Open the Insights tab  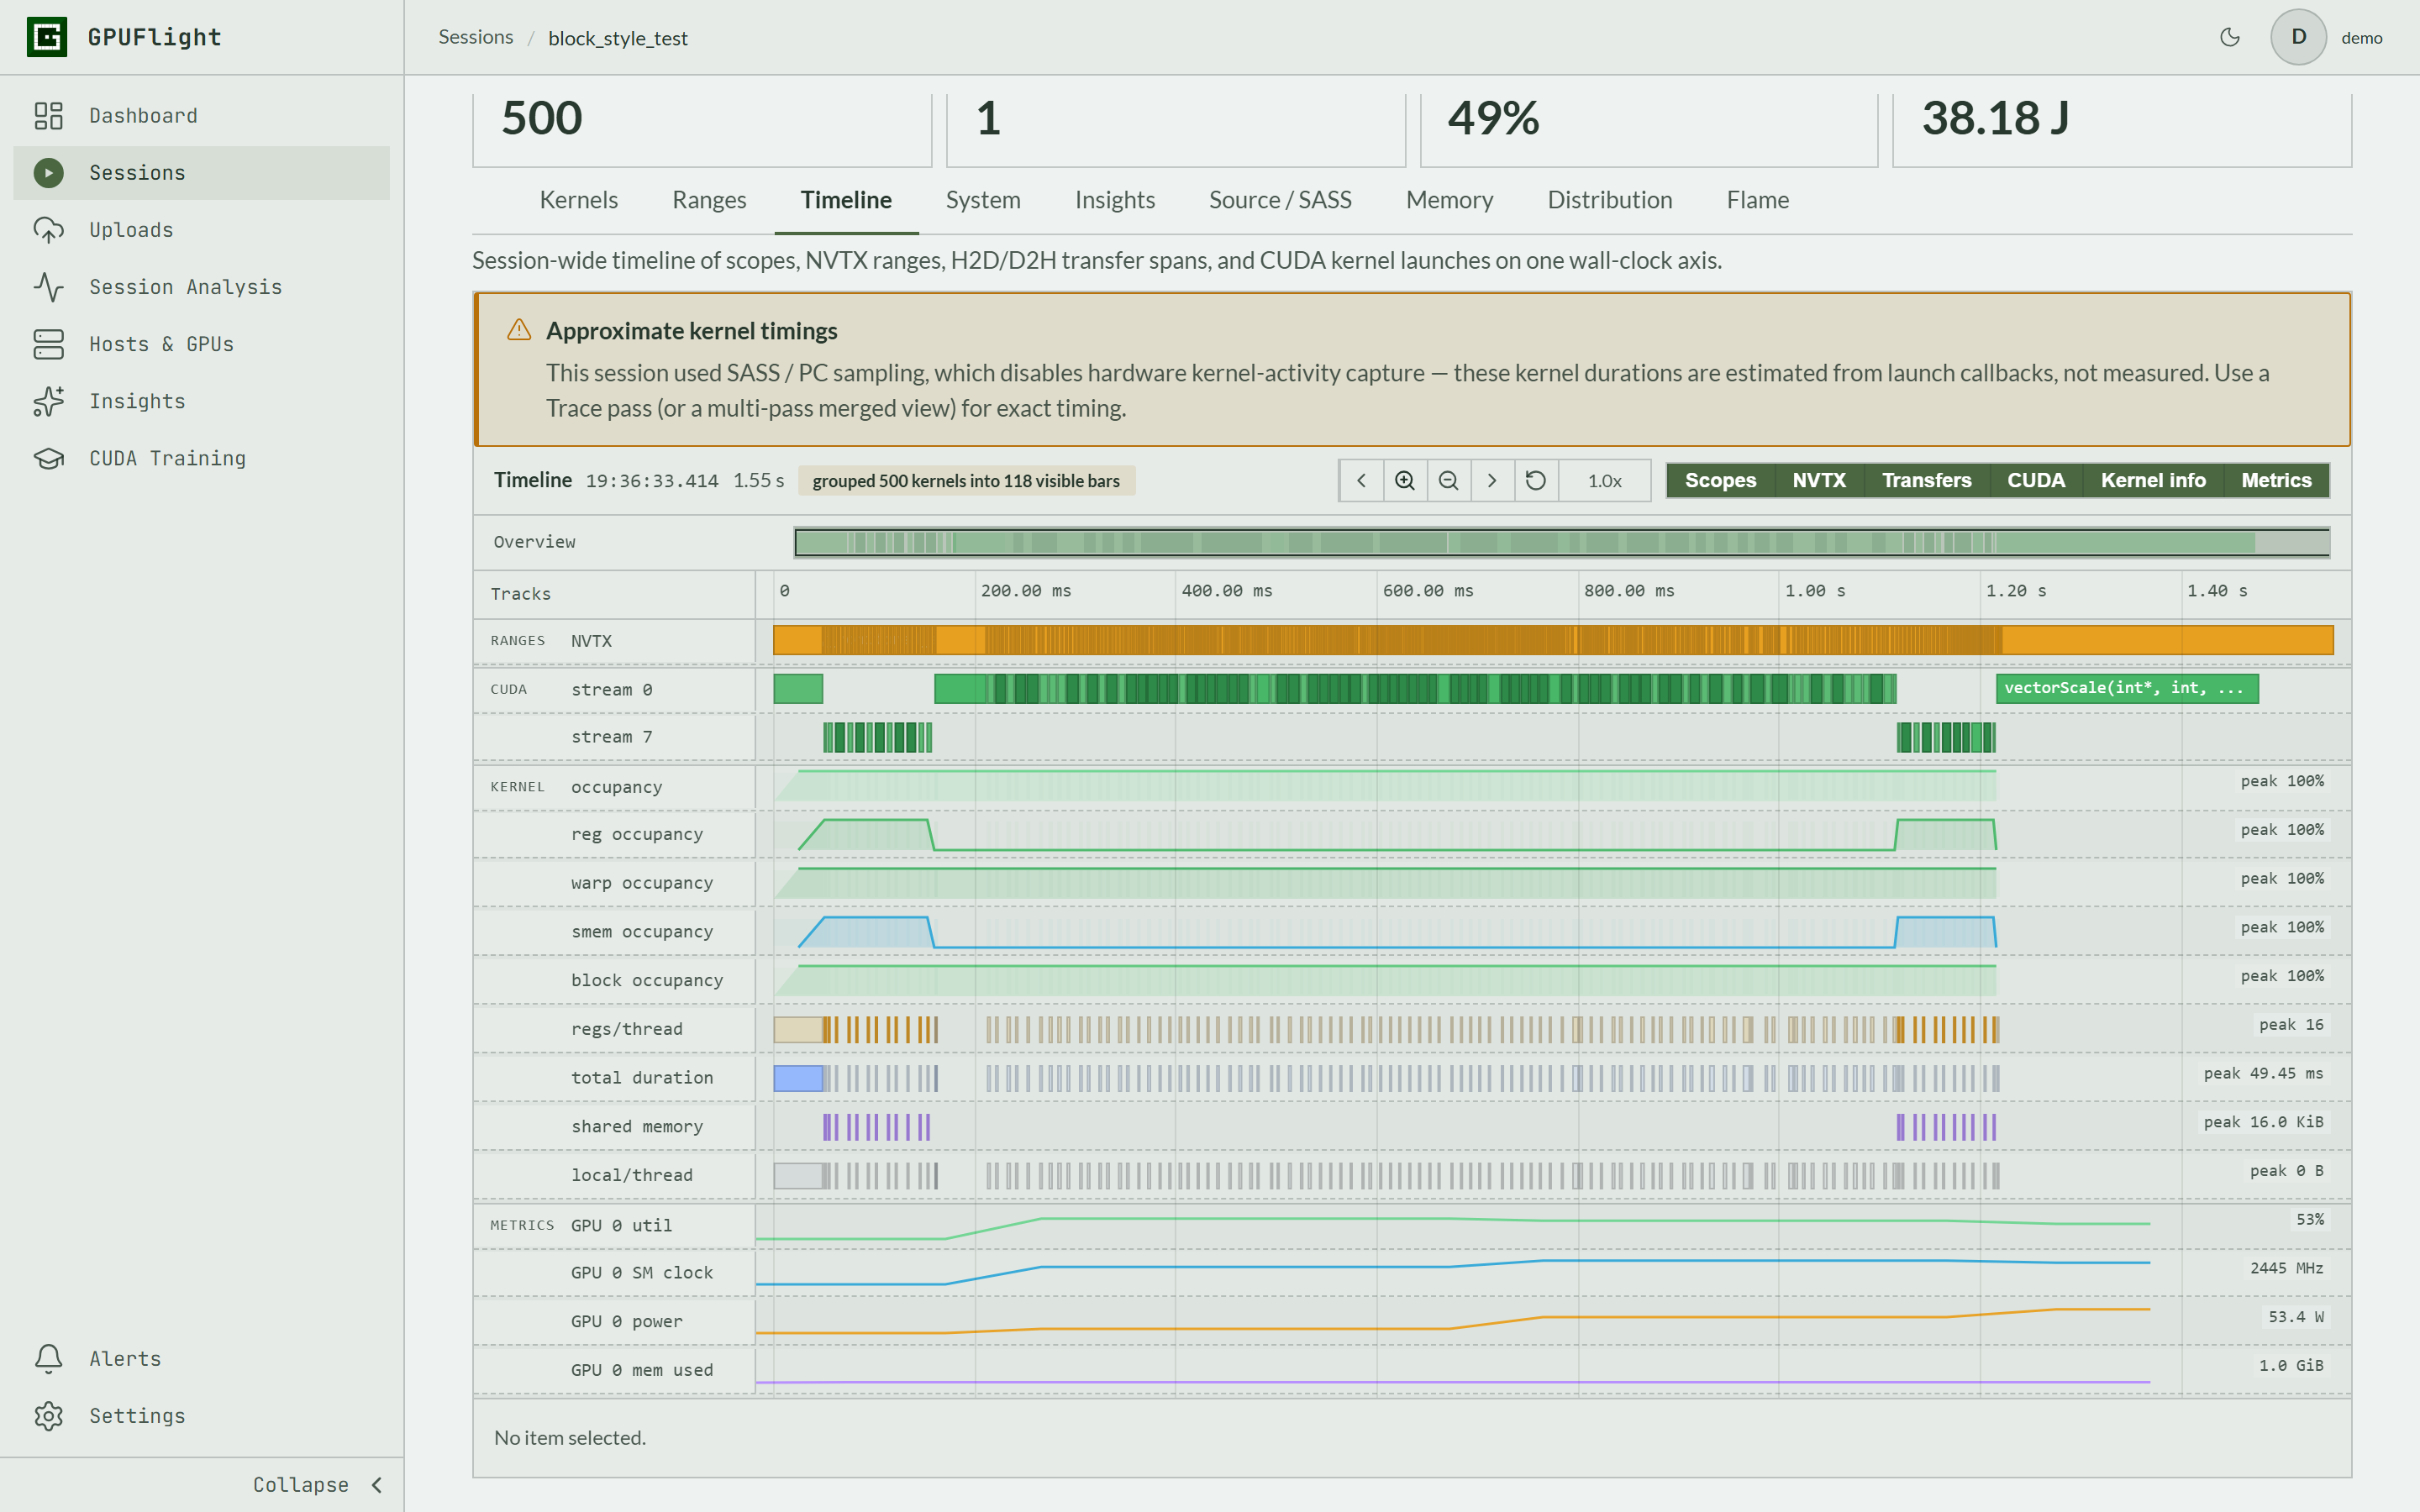click(1115, 200)
